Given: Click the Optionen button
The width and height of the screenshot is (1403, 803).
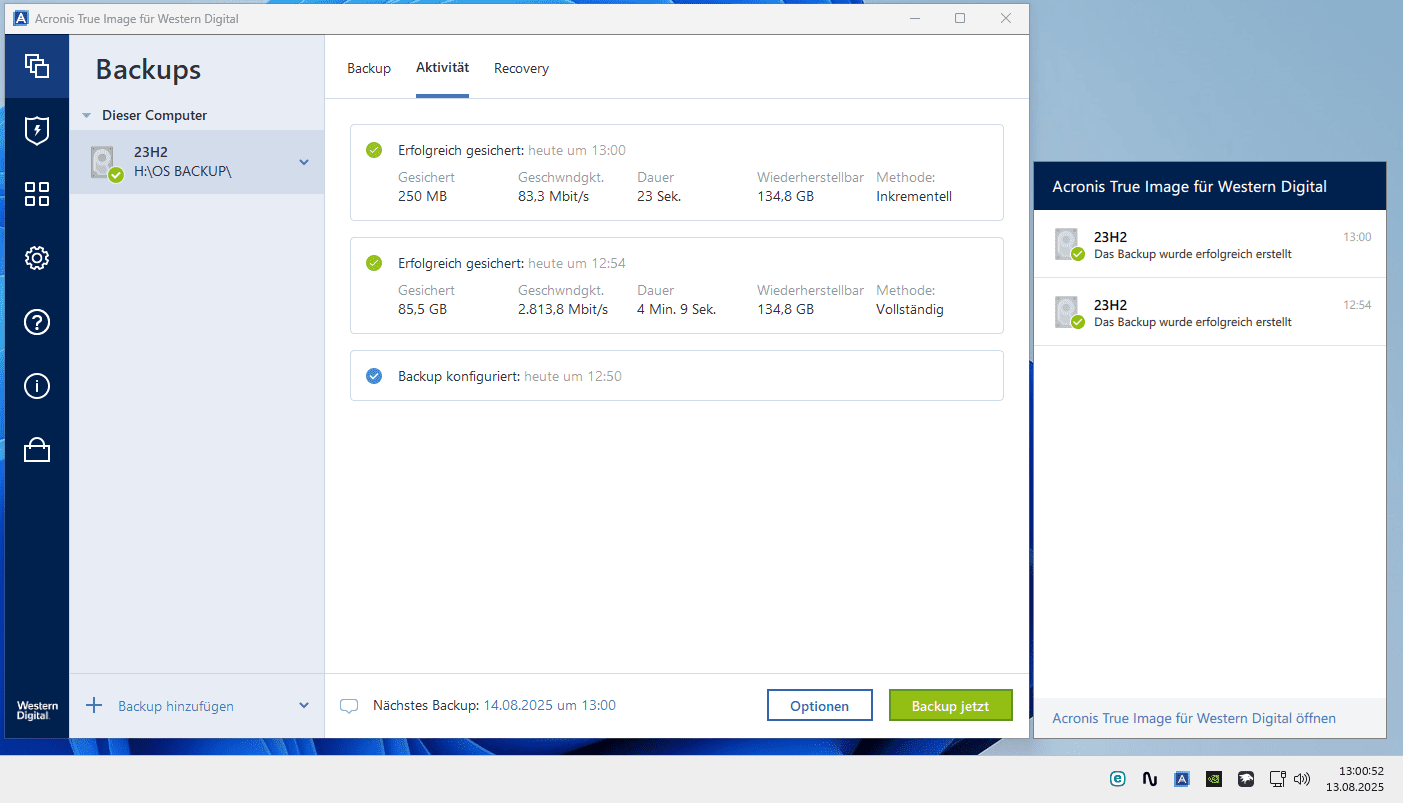Looking at the screenshot, I should point(820,705).
